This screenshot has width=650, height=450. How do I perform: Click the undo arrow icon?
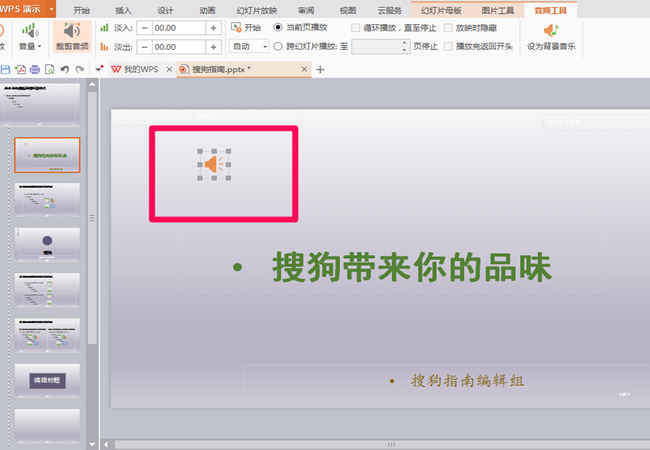click(65, 69)
